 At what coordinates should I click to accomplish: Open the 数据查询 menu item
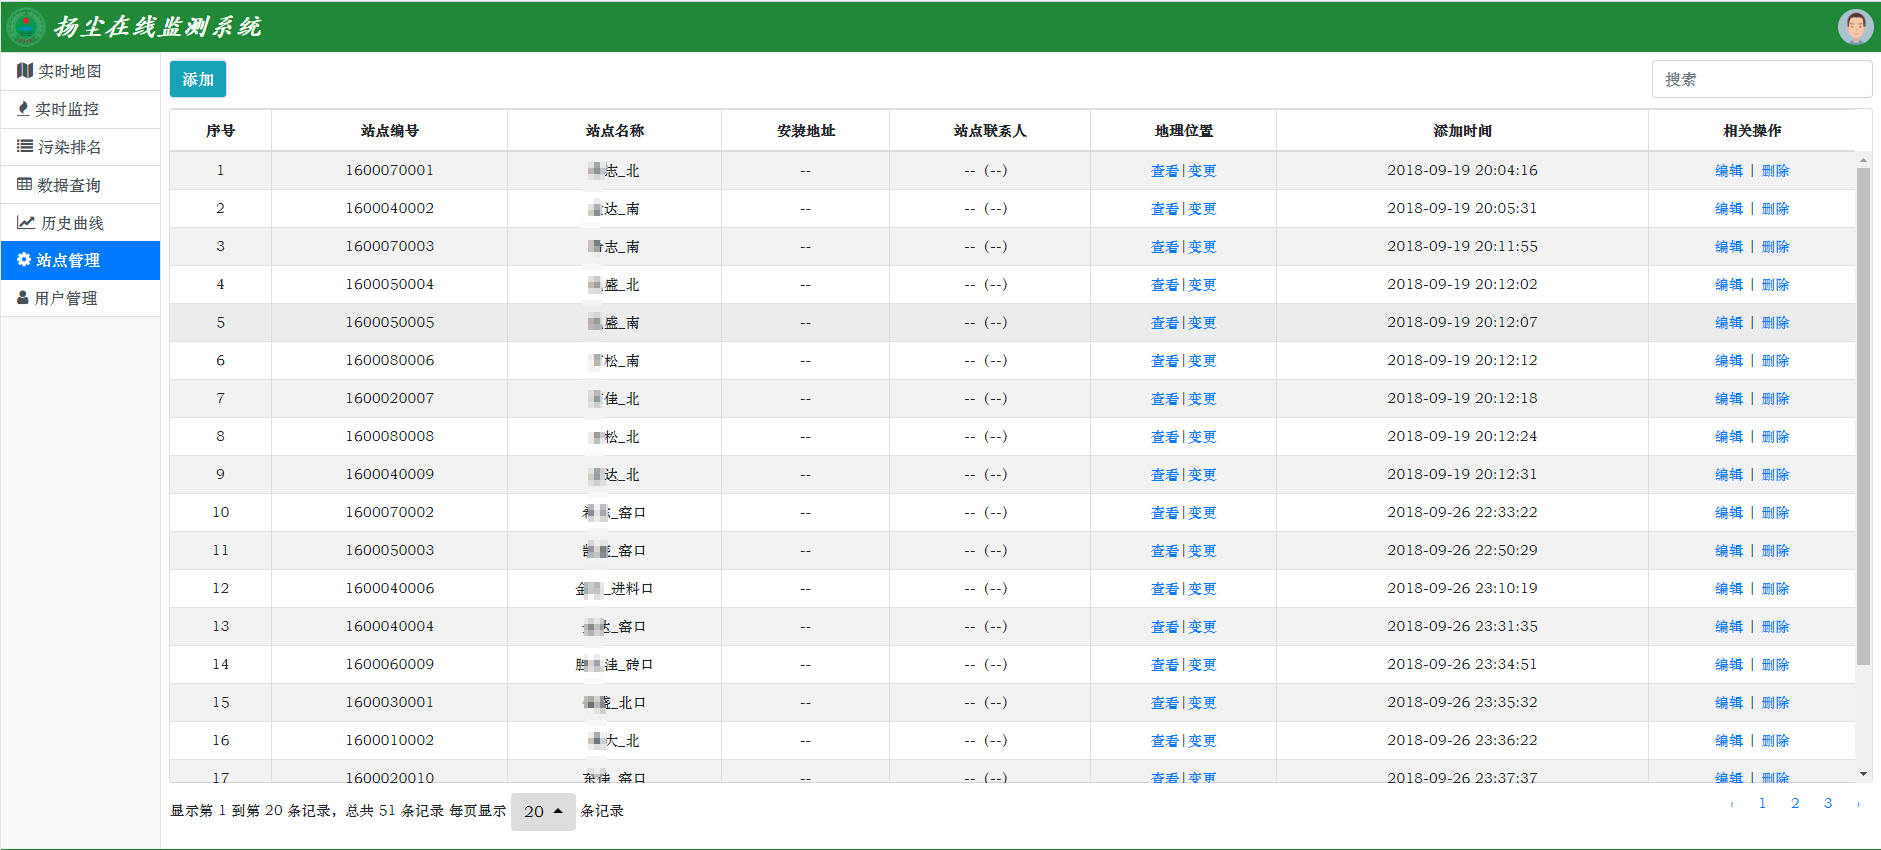click(x=68, y=185)
